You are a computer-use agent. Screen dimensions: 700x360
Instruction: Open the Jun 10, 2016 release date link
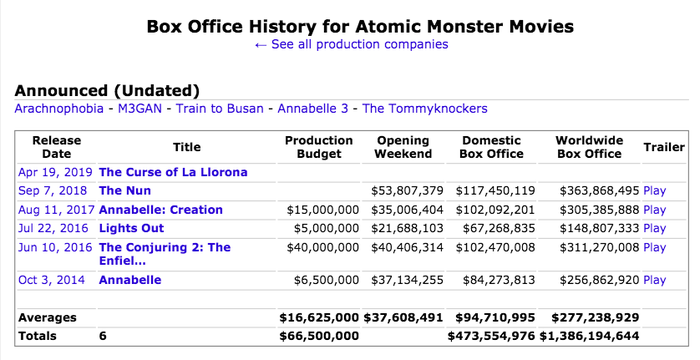(55, 247)
